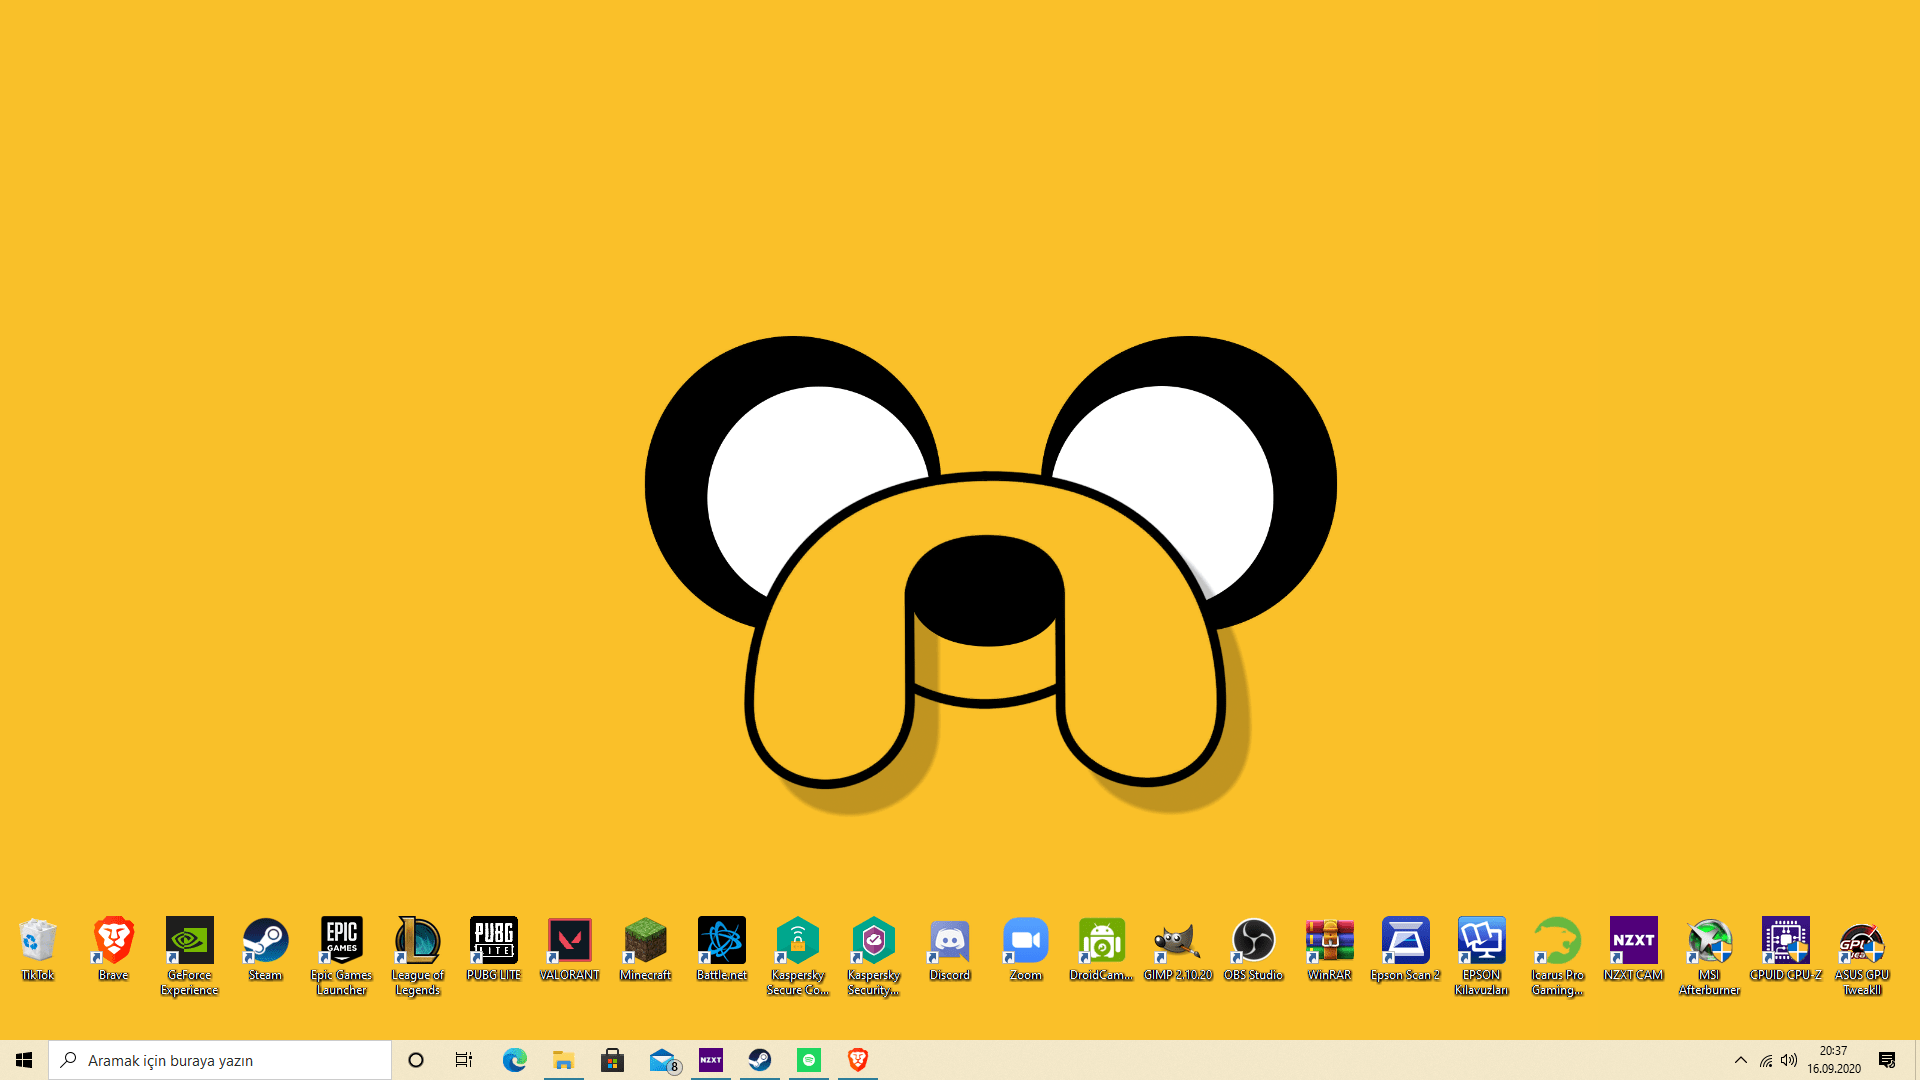
Task: Select the League of Legends icon
Action: (417, 941)
